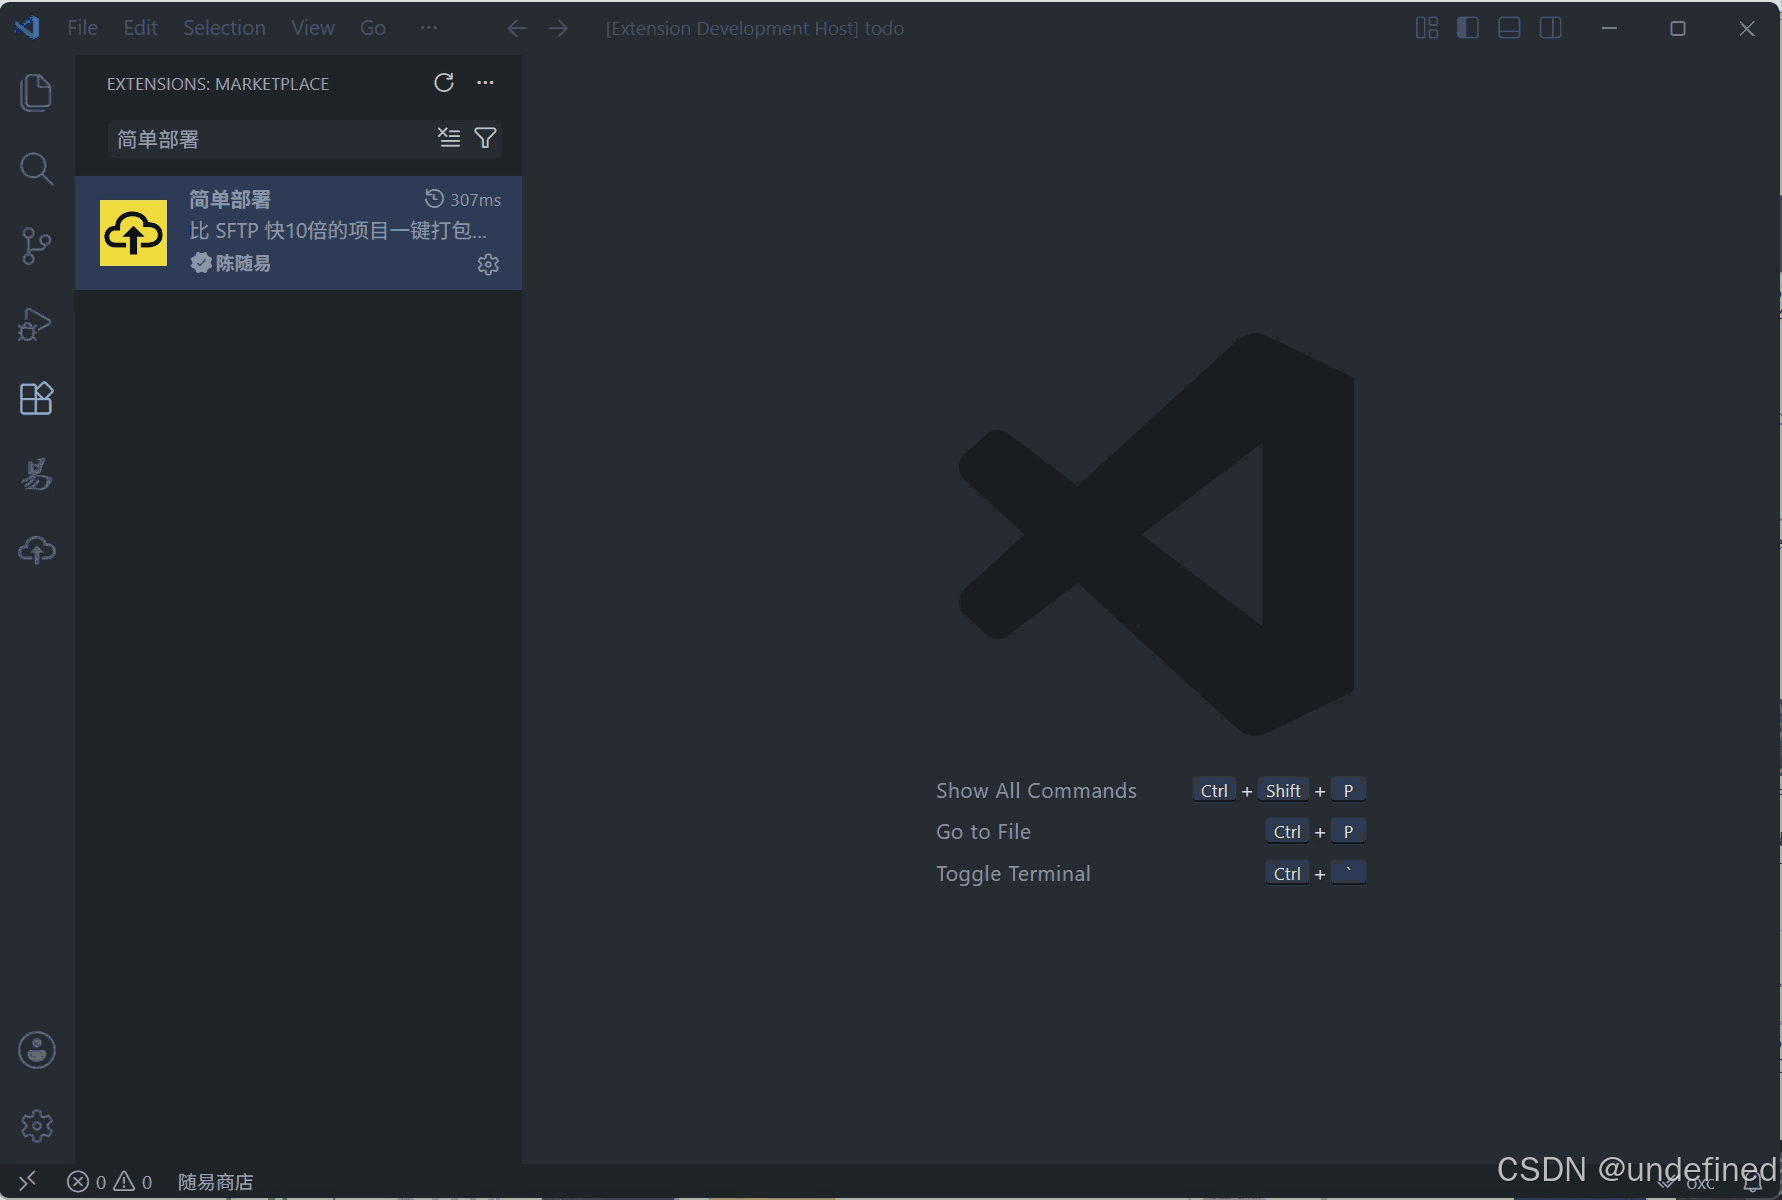This screenshot has width=1782, height=1200.
Task: Open Views and More Actions ellipsis
Action: pos(485,83)
